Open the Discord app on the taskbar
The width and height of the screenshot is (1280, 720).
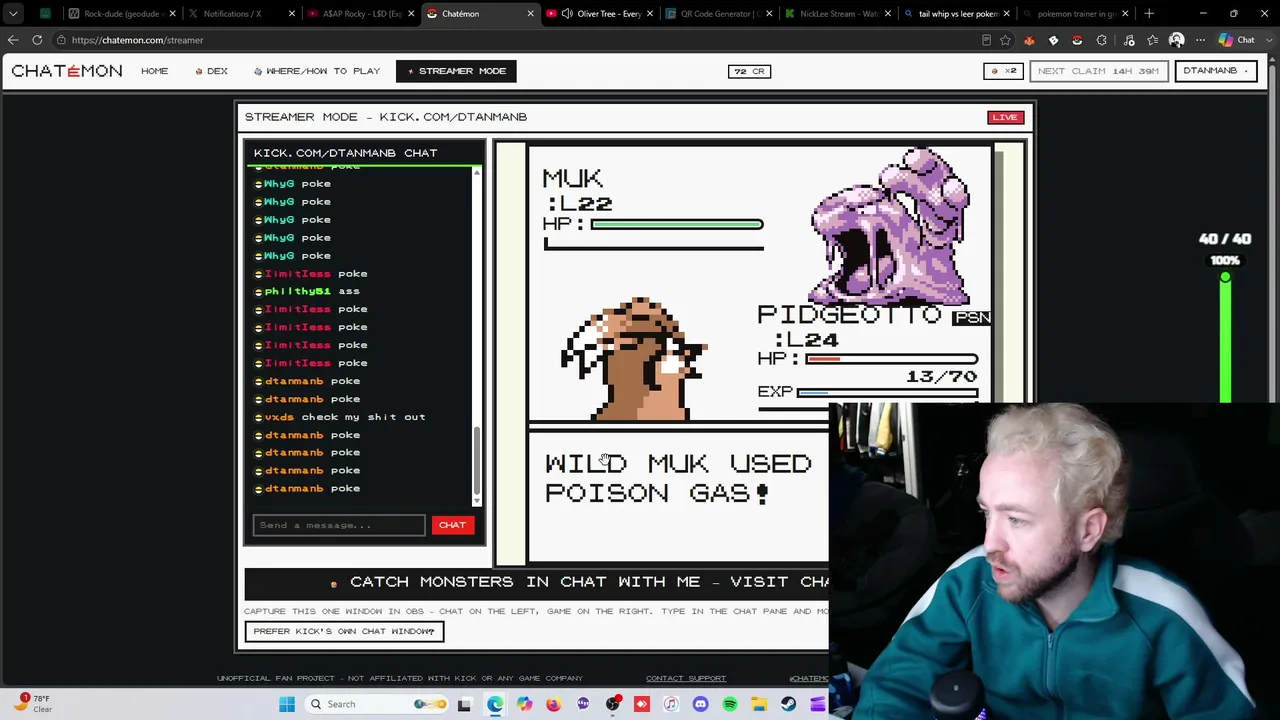pos(701,704)
